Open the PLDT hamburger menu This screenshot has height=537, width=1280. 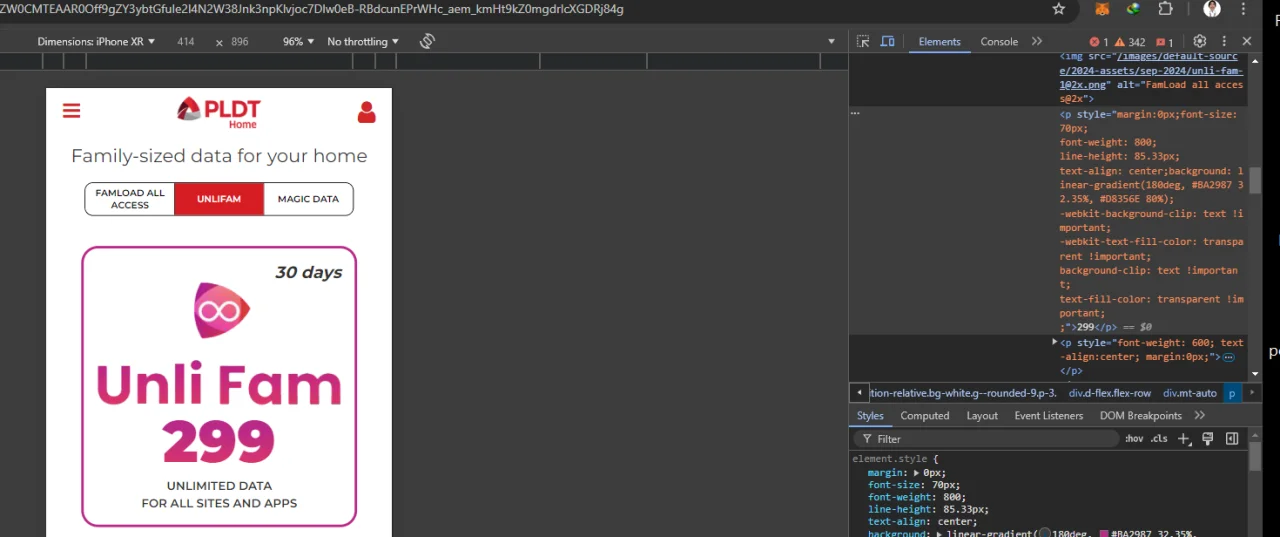pyautogui.click(x=71, y=111)
